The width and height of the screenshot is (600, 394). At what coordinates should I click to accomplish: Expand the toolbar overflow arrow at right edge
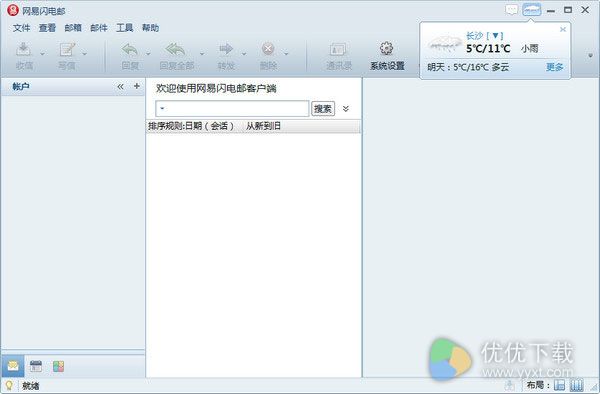coord(590,56)
